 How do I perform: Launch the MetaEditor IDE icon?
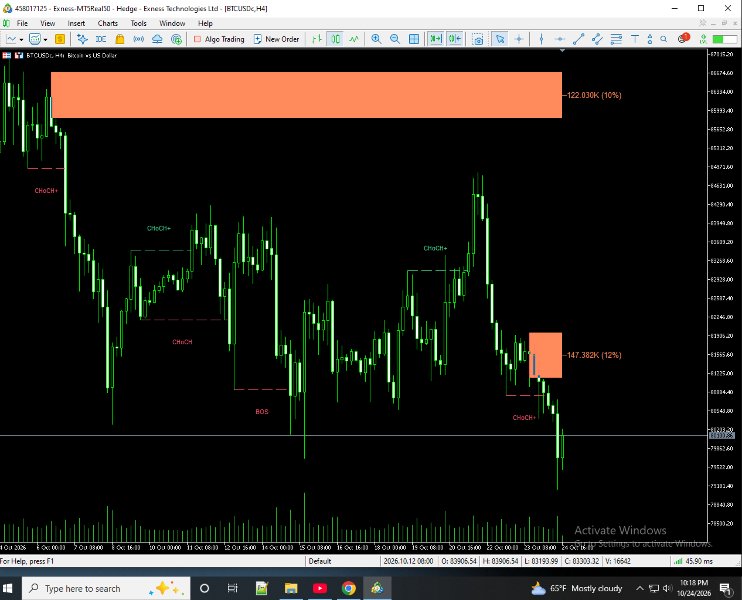[101, 39]
